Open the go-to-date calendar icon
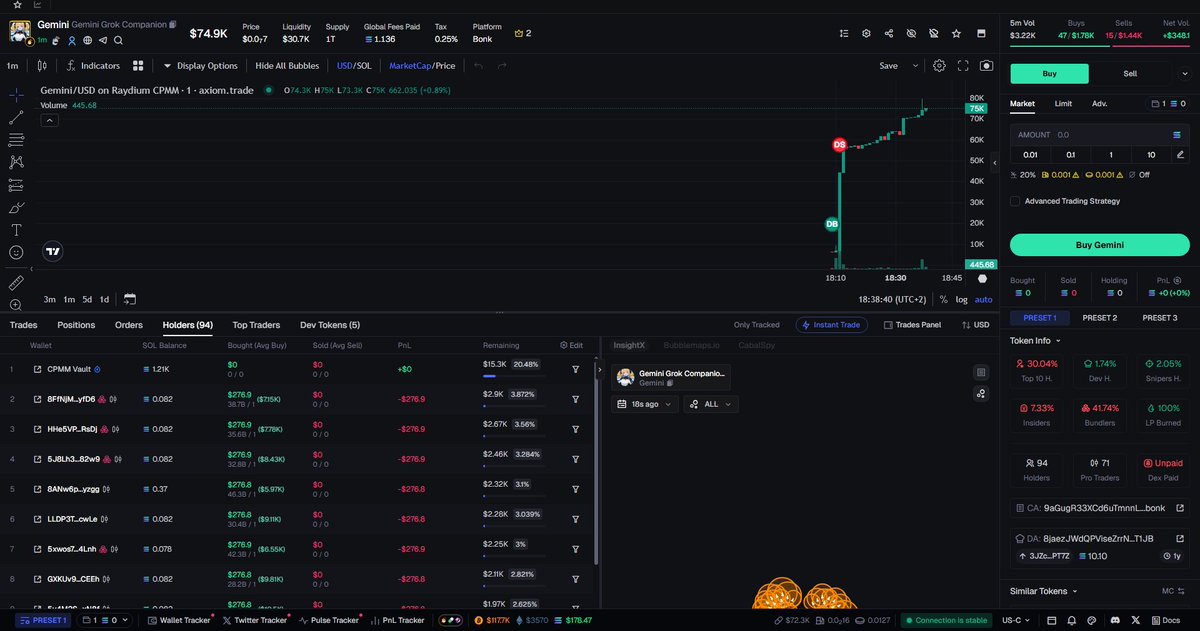 [x=130, y=299]
